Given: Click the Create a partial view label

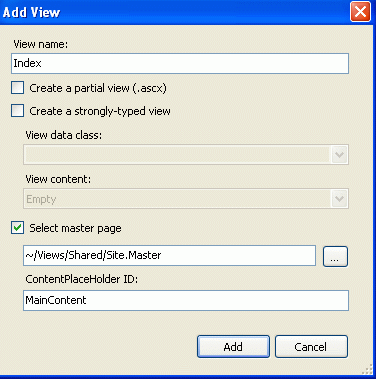Looking at the screenshot, I should [x=98, y=88].
